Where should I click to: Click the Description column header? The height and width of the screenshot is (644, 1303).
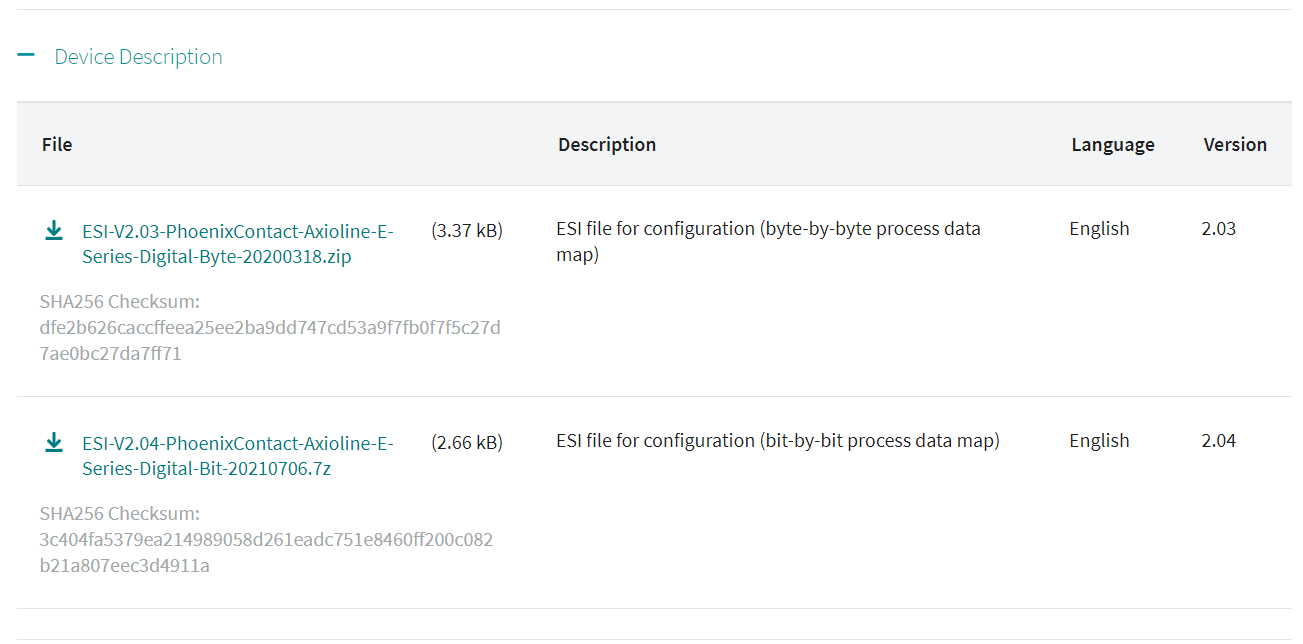(607, 144)
